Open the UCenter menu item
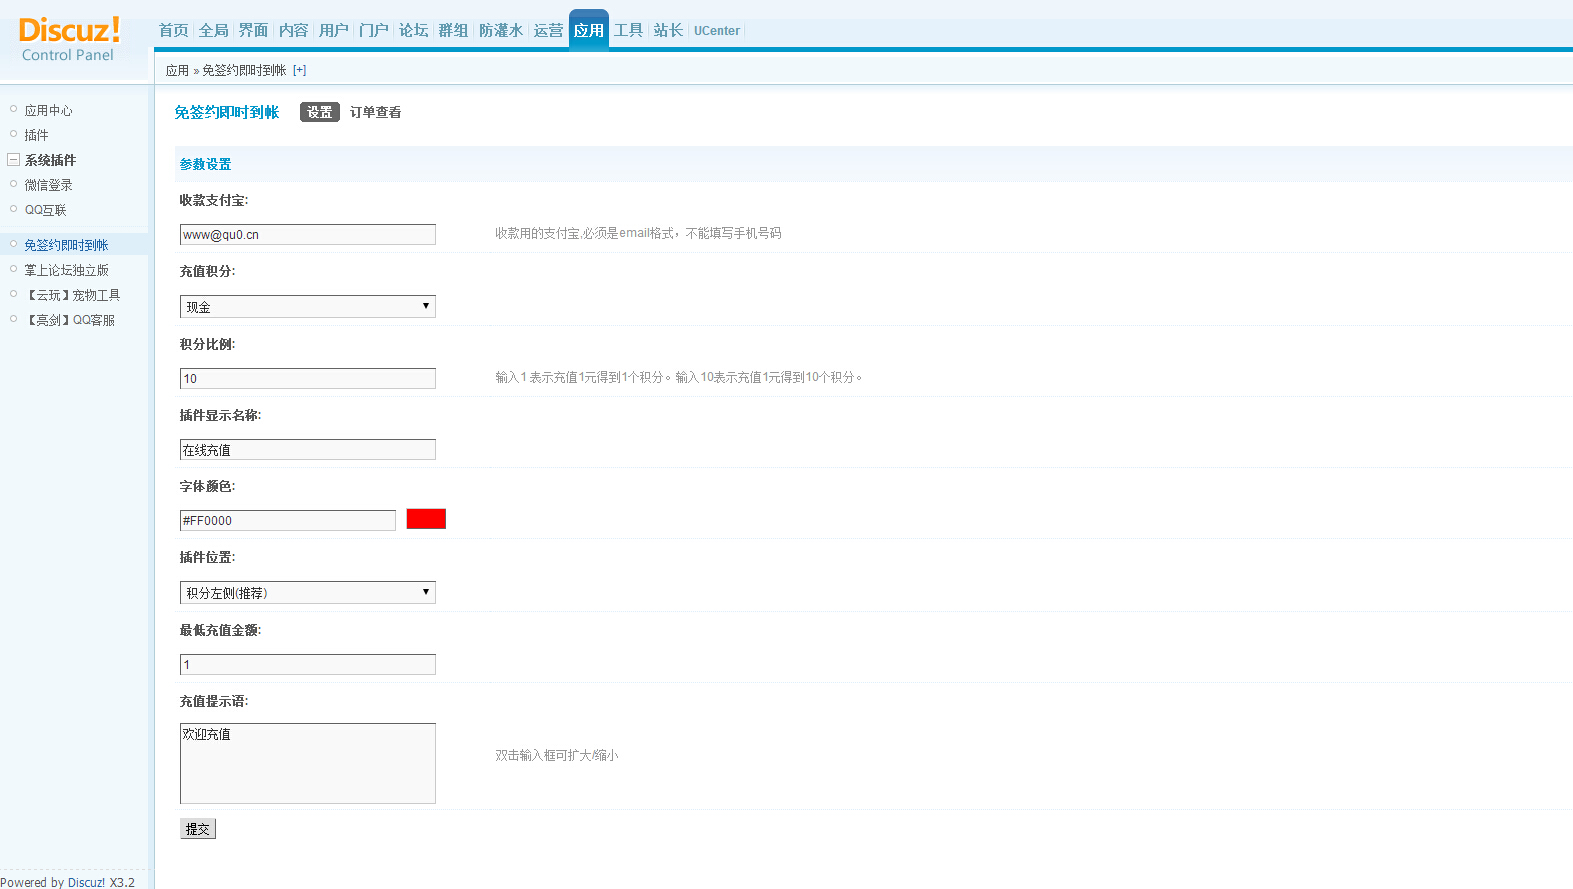 [716, 31]
